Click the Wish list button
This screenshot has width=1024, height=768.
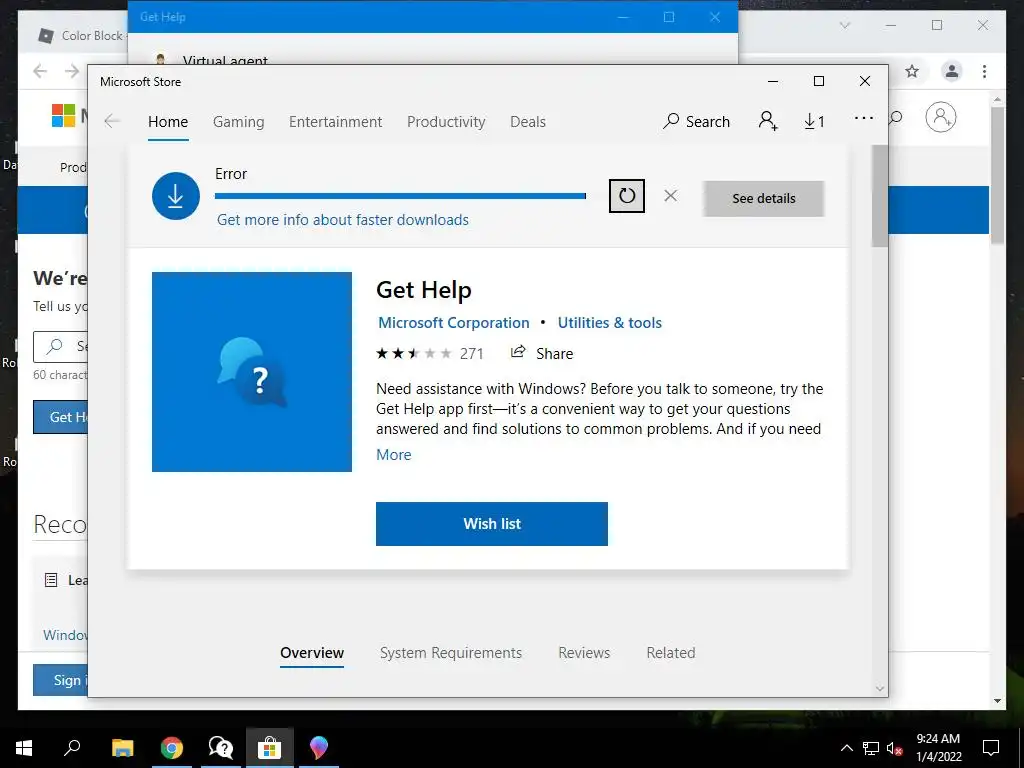pyautogui.click(x=492, y=524)
